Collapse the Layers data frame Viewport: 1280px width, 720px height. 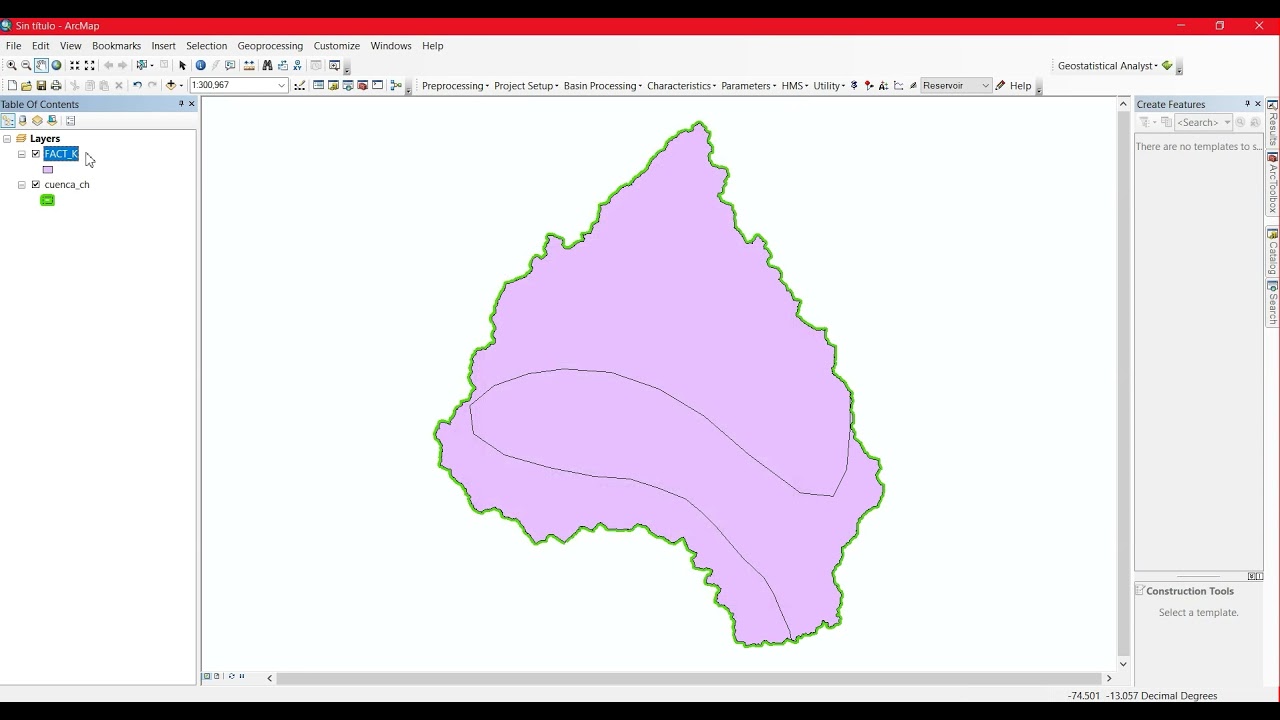click(x=7, y=139)
